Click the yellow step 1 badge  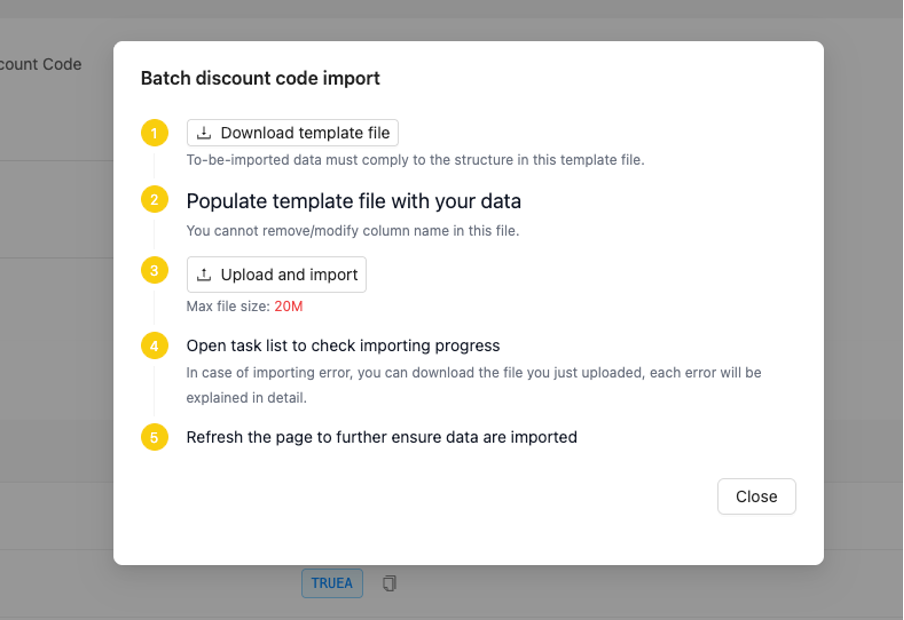(x=154, y=132)
